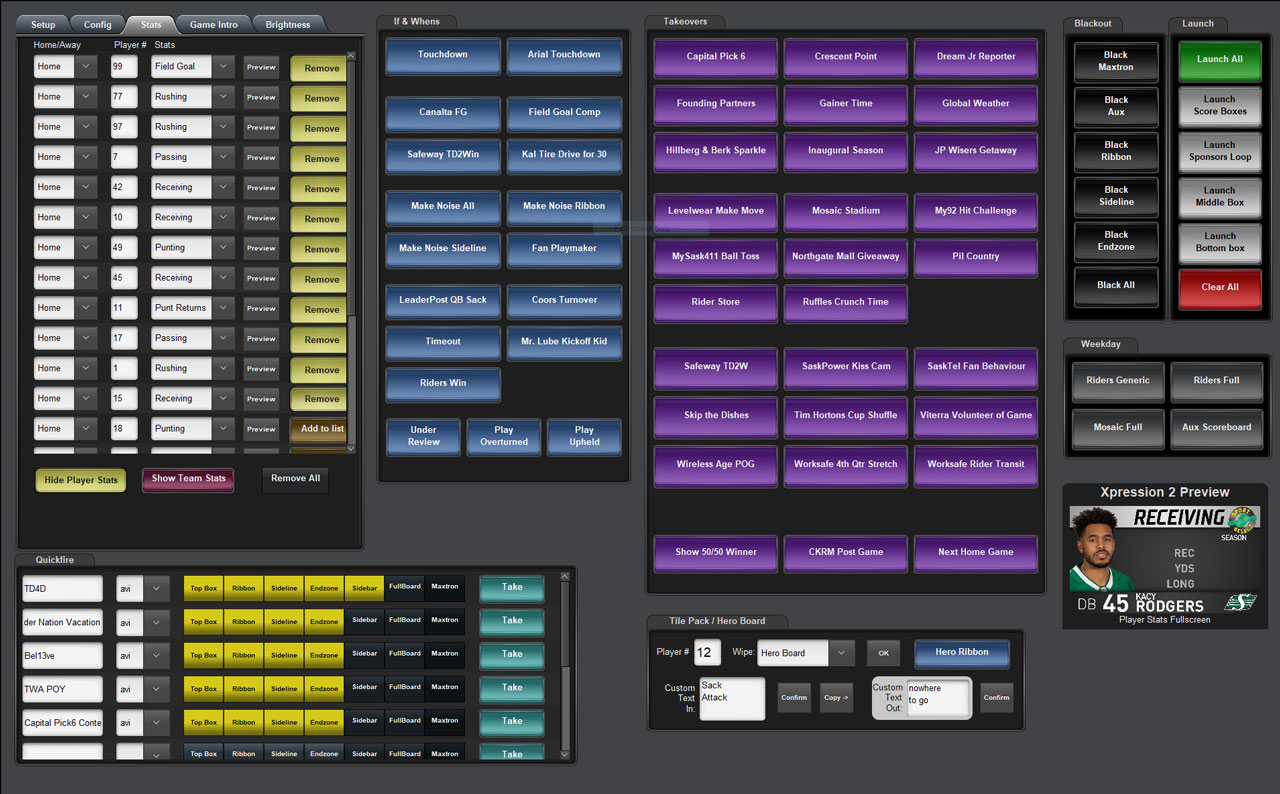Viewport: 1280px width, 794px height.
Task: Click the SaskPower Kiss Cam takeover
Action: pos(846,367)
